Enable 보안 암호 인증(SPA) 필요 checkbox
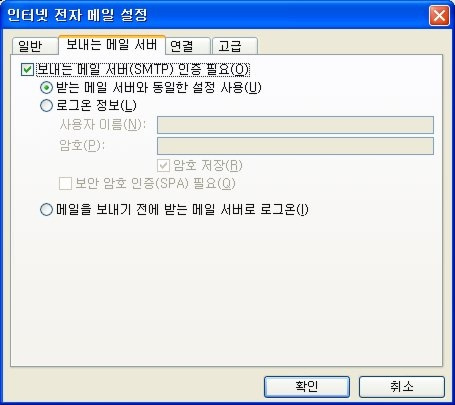Image resolution: width=455 pixels, height=405 pixels. click(65, 184)
